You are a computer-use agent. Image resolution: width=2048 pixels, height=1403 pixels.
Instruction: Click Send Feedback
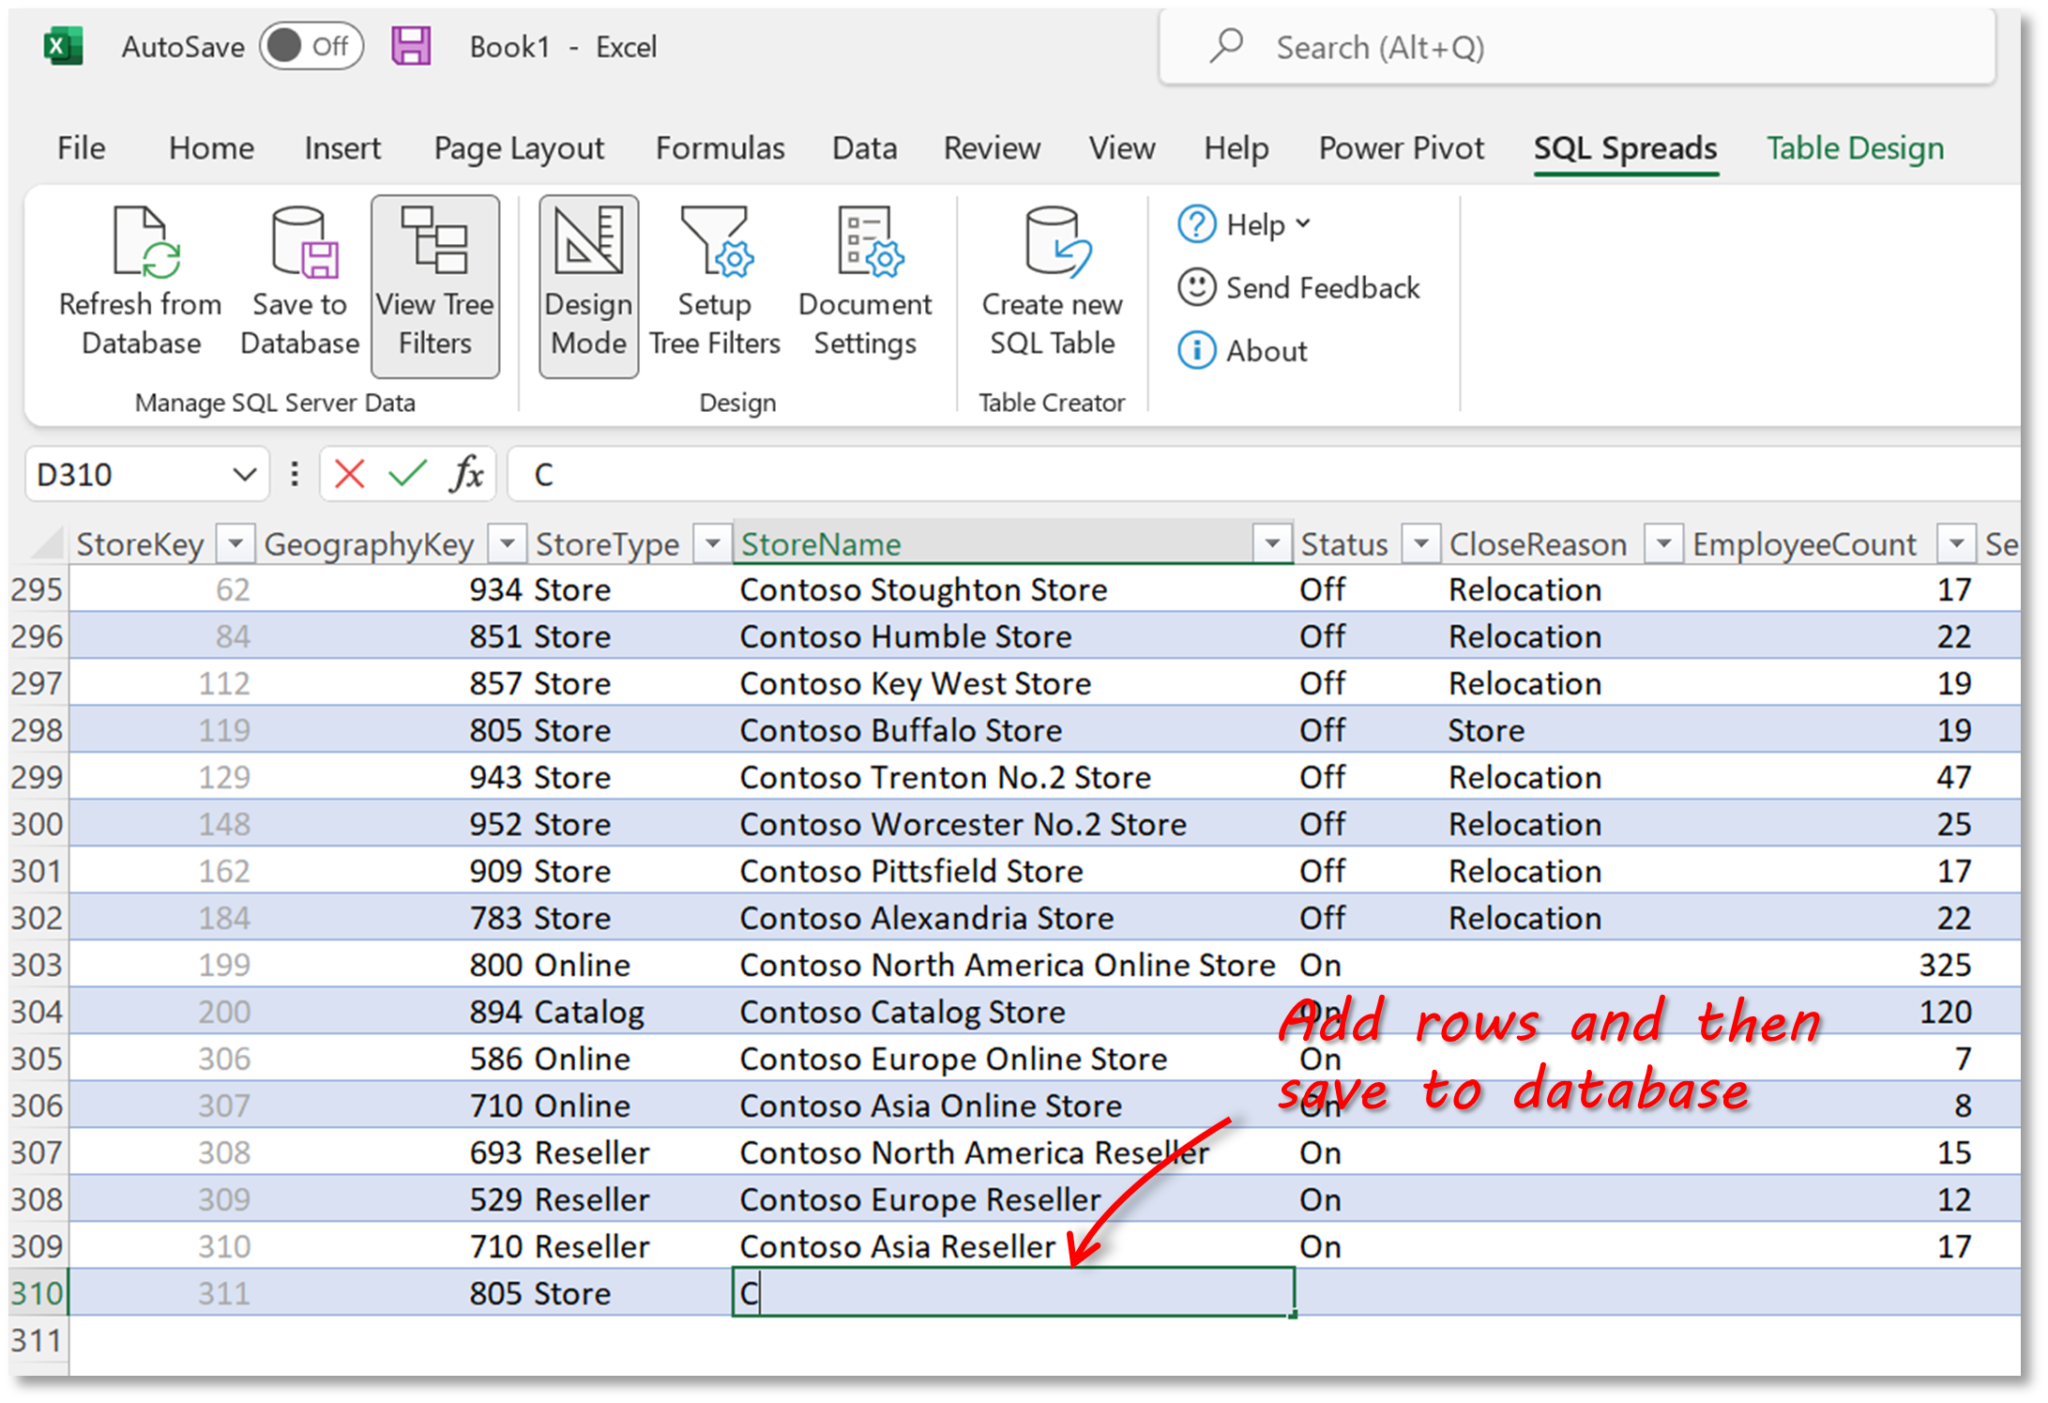(x=1322, y=288)
